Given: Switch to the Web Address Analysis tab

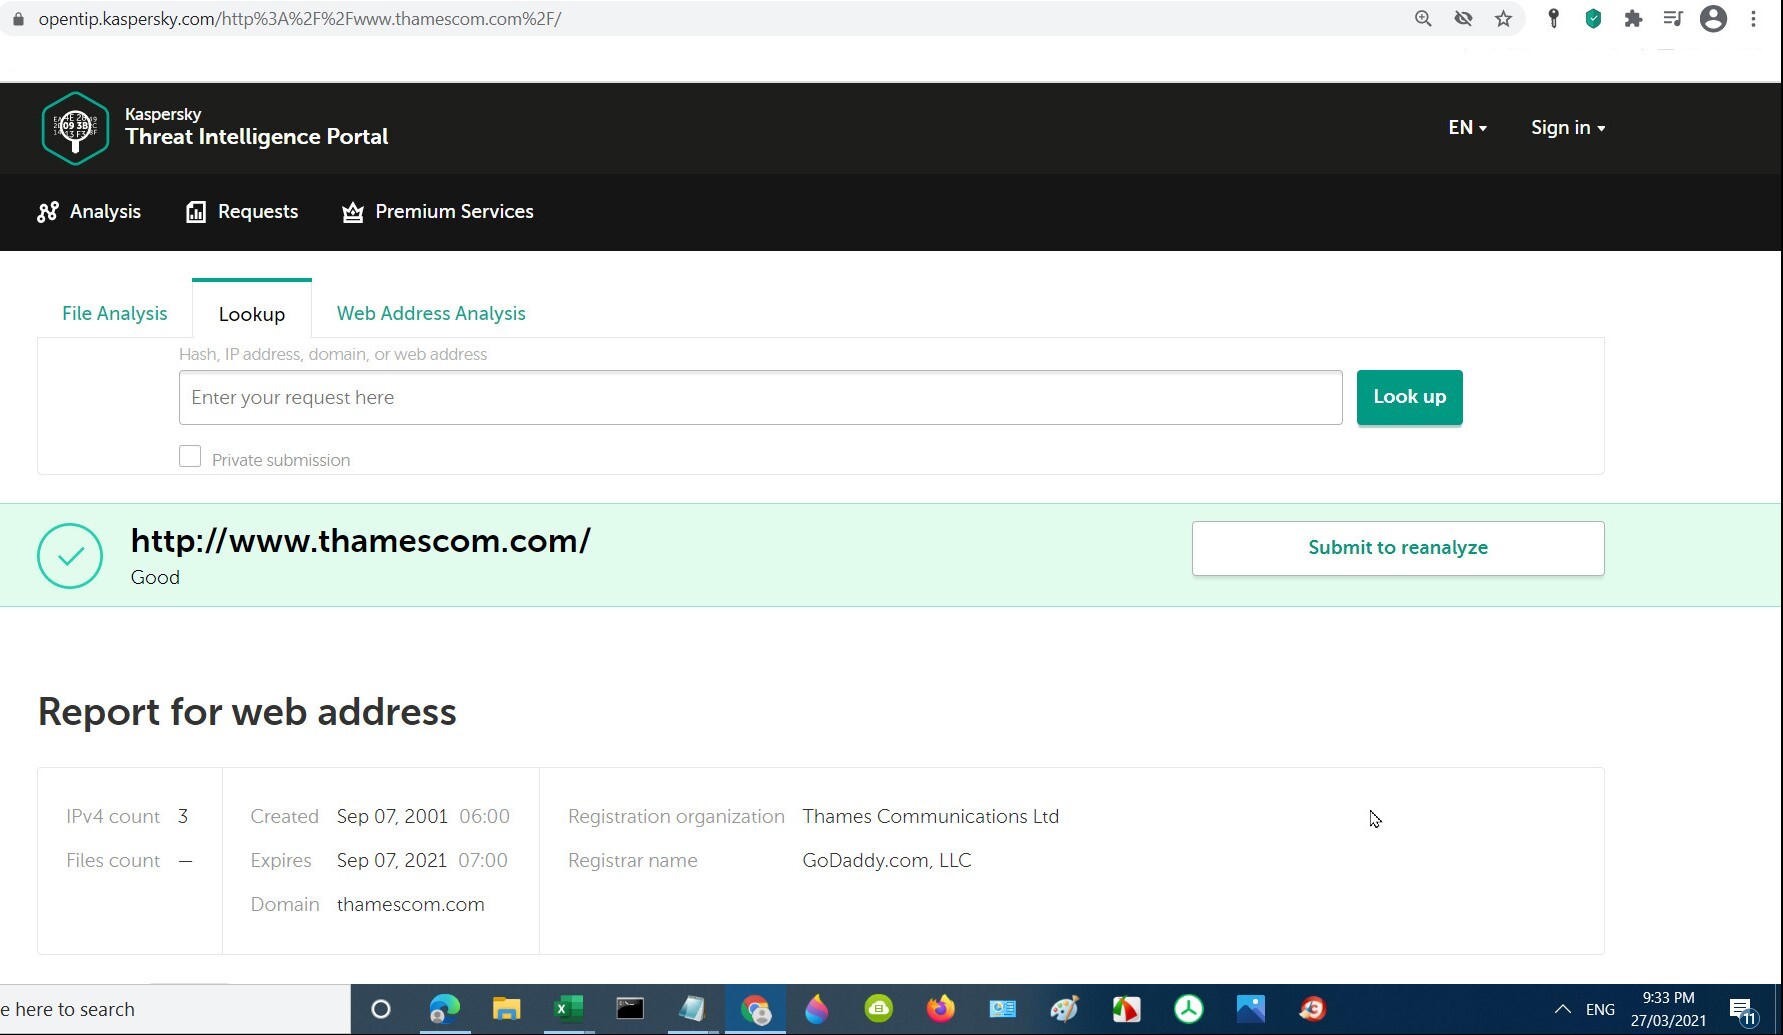Looking at the screenshot, I should (x=431, y=314).
